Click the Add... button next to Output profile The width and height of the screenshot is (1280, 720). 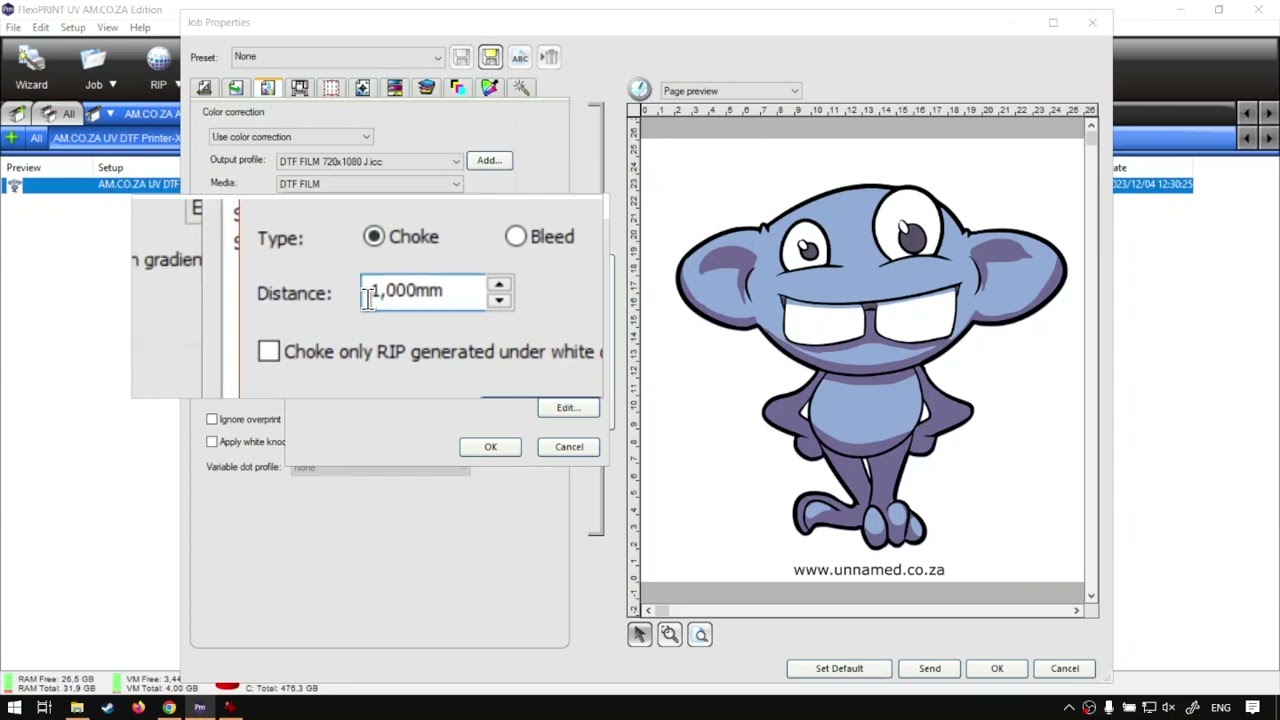point(489,160)
